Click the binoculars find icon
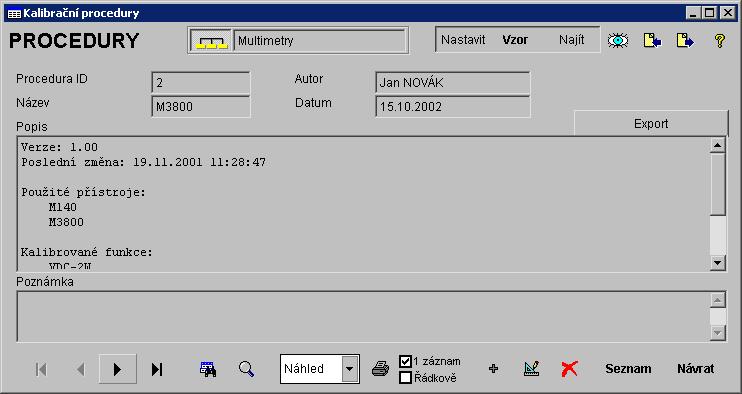742x394 pixels. click(208, 369)
